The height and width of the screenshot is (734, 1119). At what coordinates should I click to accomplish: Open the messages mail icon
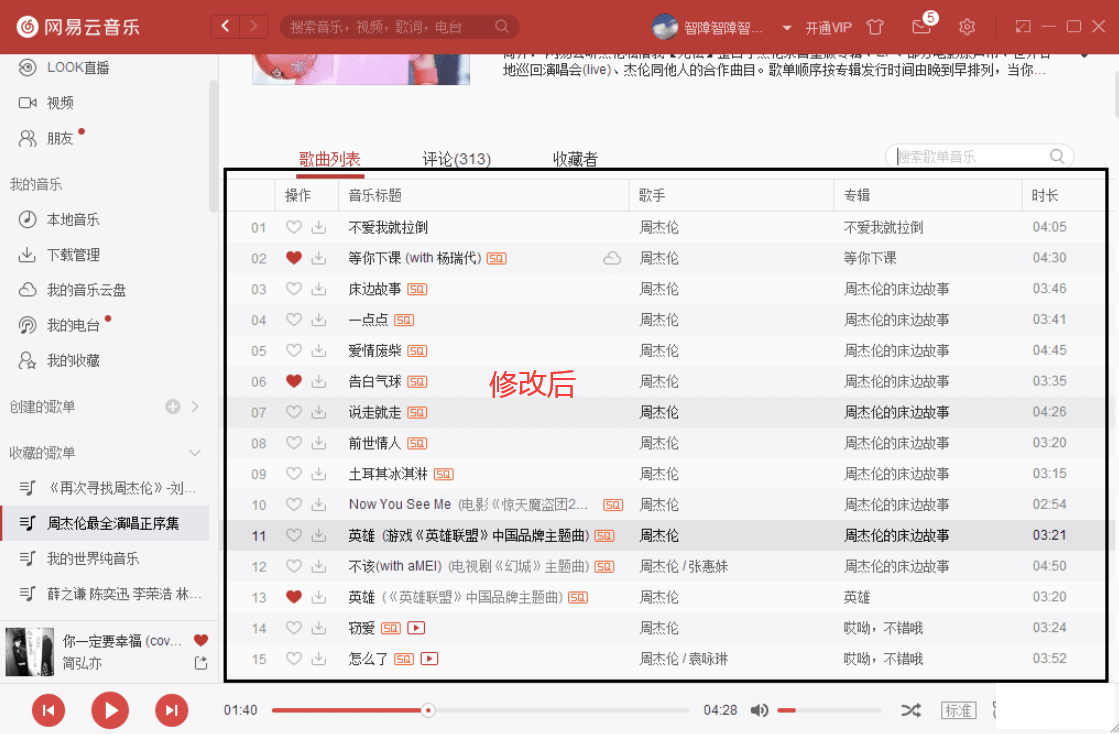[x=921, y=27]
